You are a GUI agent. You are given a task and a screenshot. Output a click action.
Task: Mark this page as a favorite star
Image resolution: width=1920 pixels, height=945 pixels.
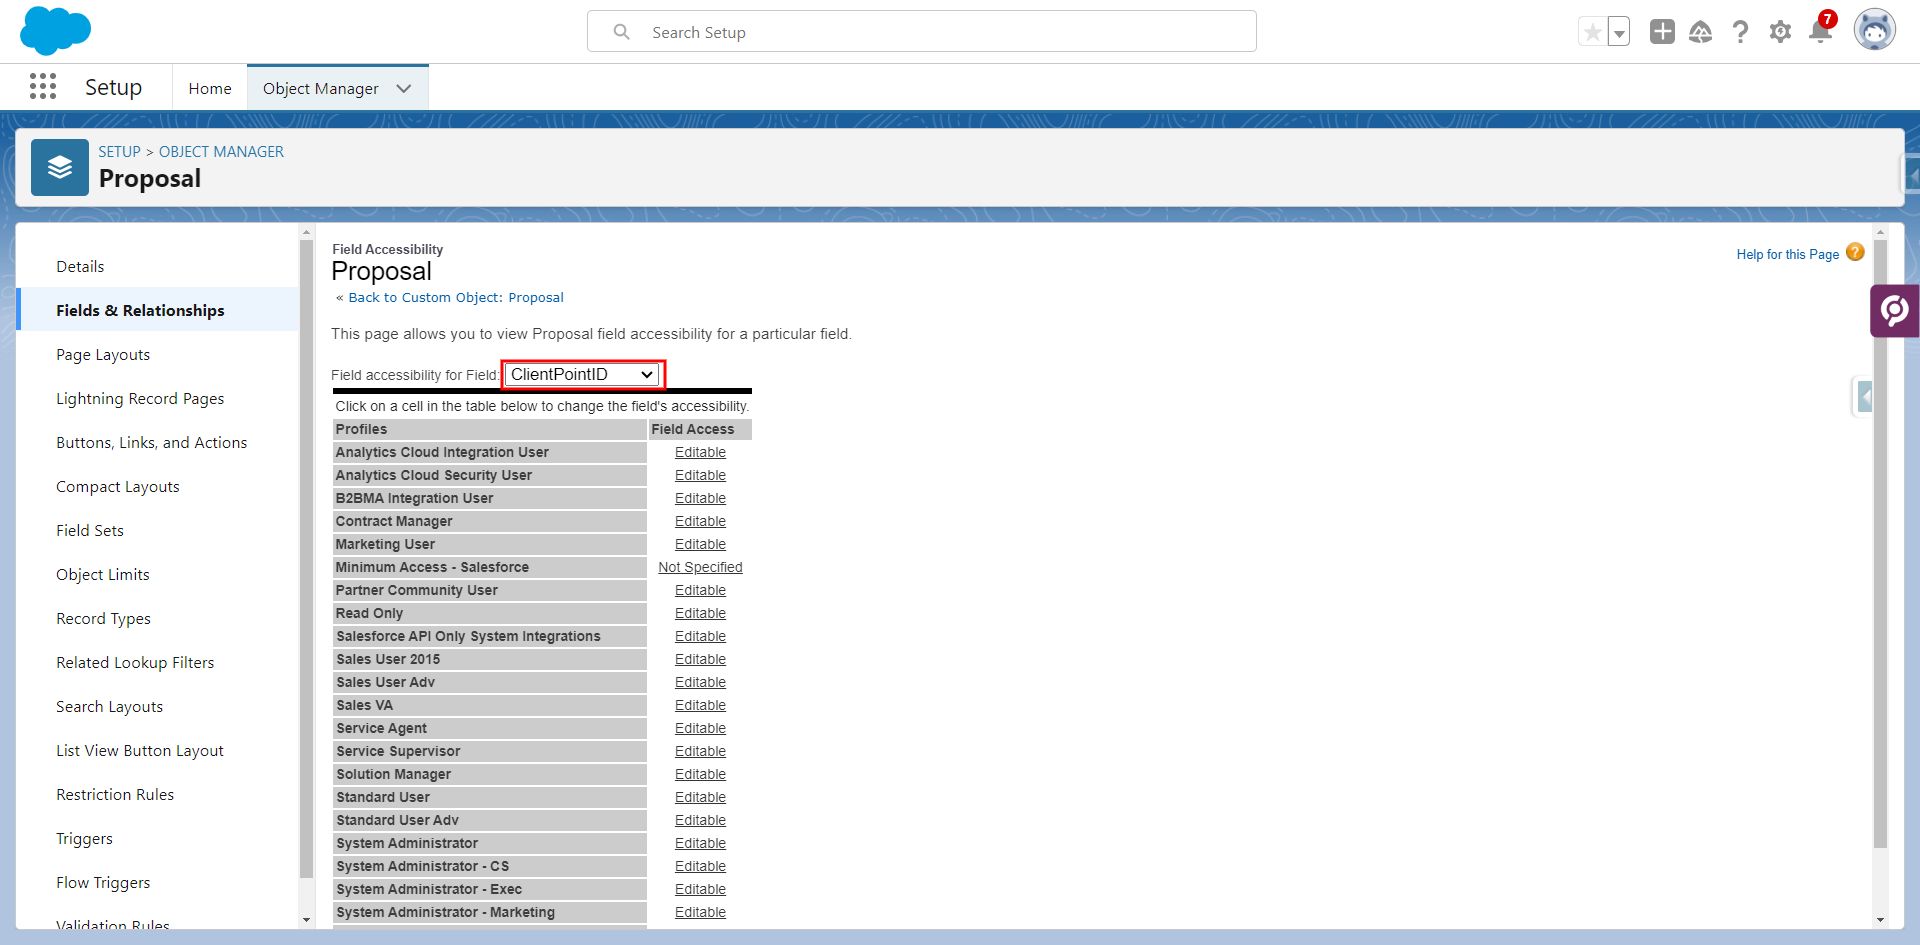tap(1592, 31)
